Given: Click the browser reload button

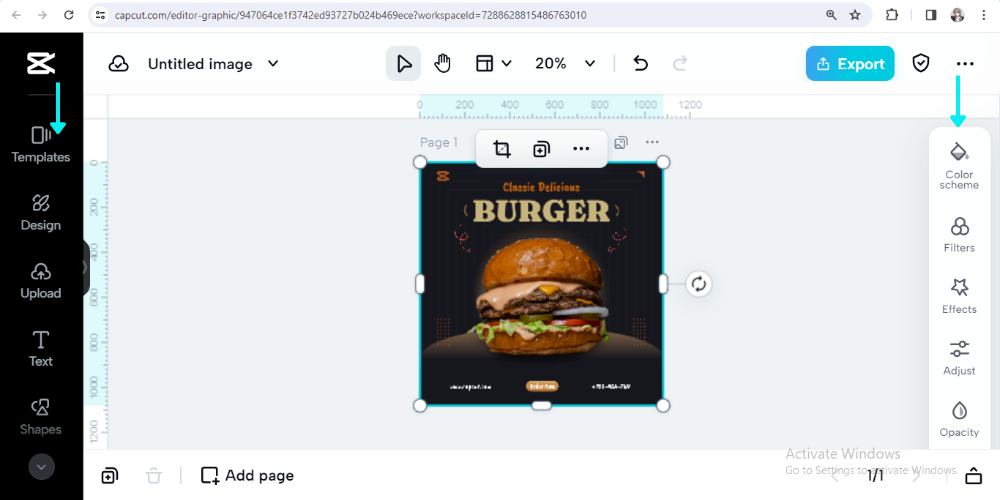Looking at the screenshot, I should pyautogui.click(x=69, y=15).
